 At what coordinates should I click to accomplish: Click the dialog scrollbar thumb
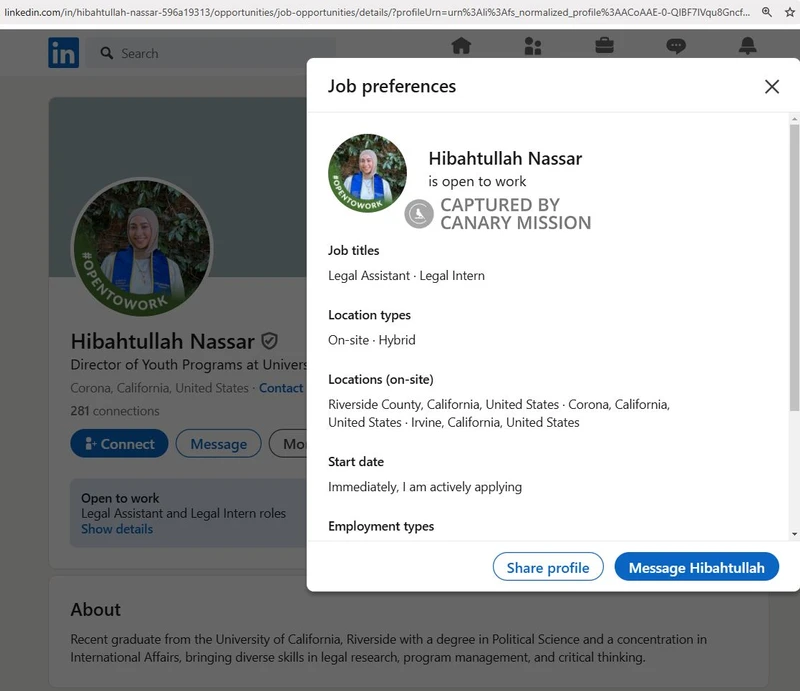794,267
